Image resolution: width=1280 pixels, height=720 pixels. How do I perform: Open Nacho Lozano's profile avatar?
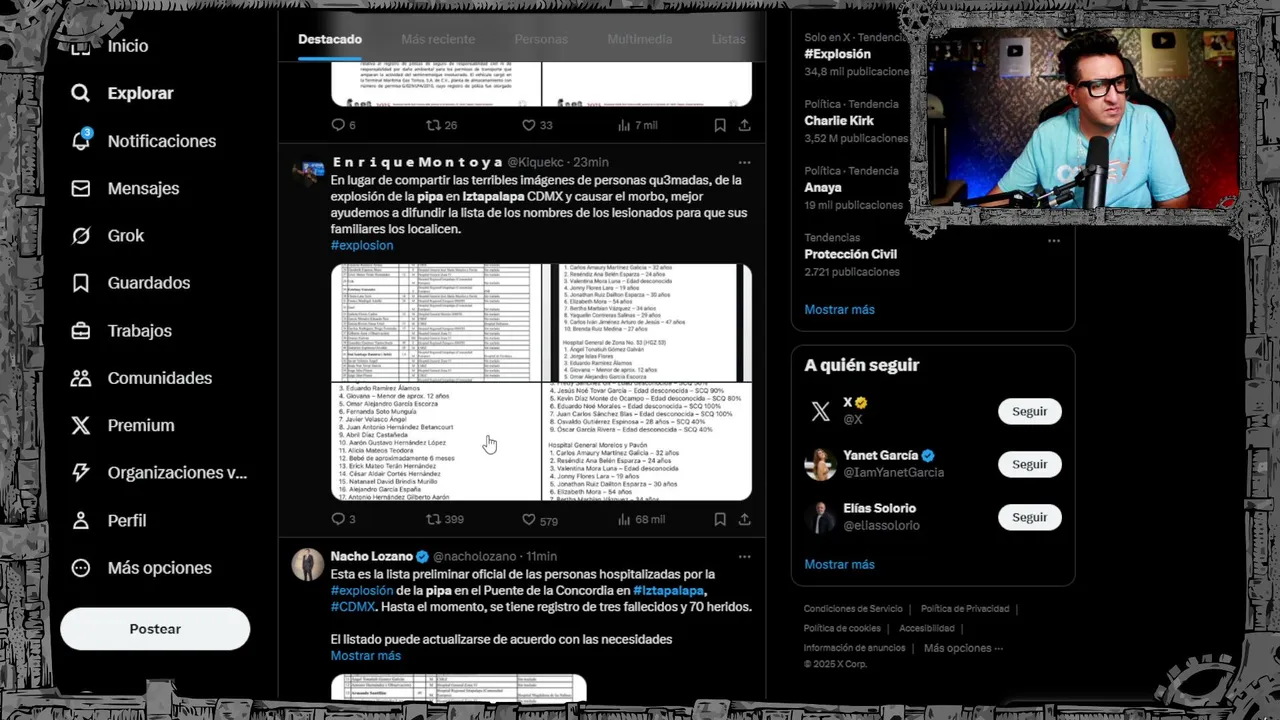point(307,564)
